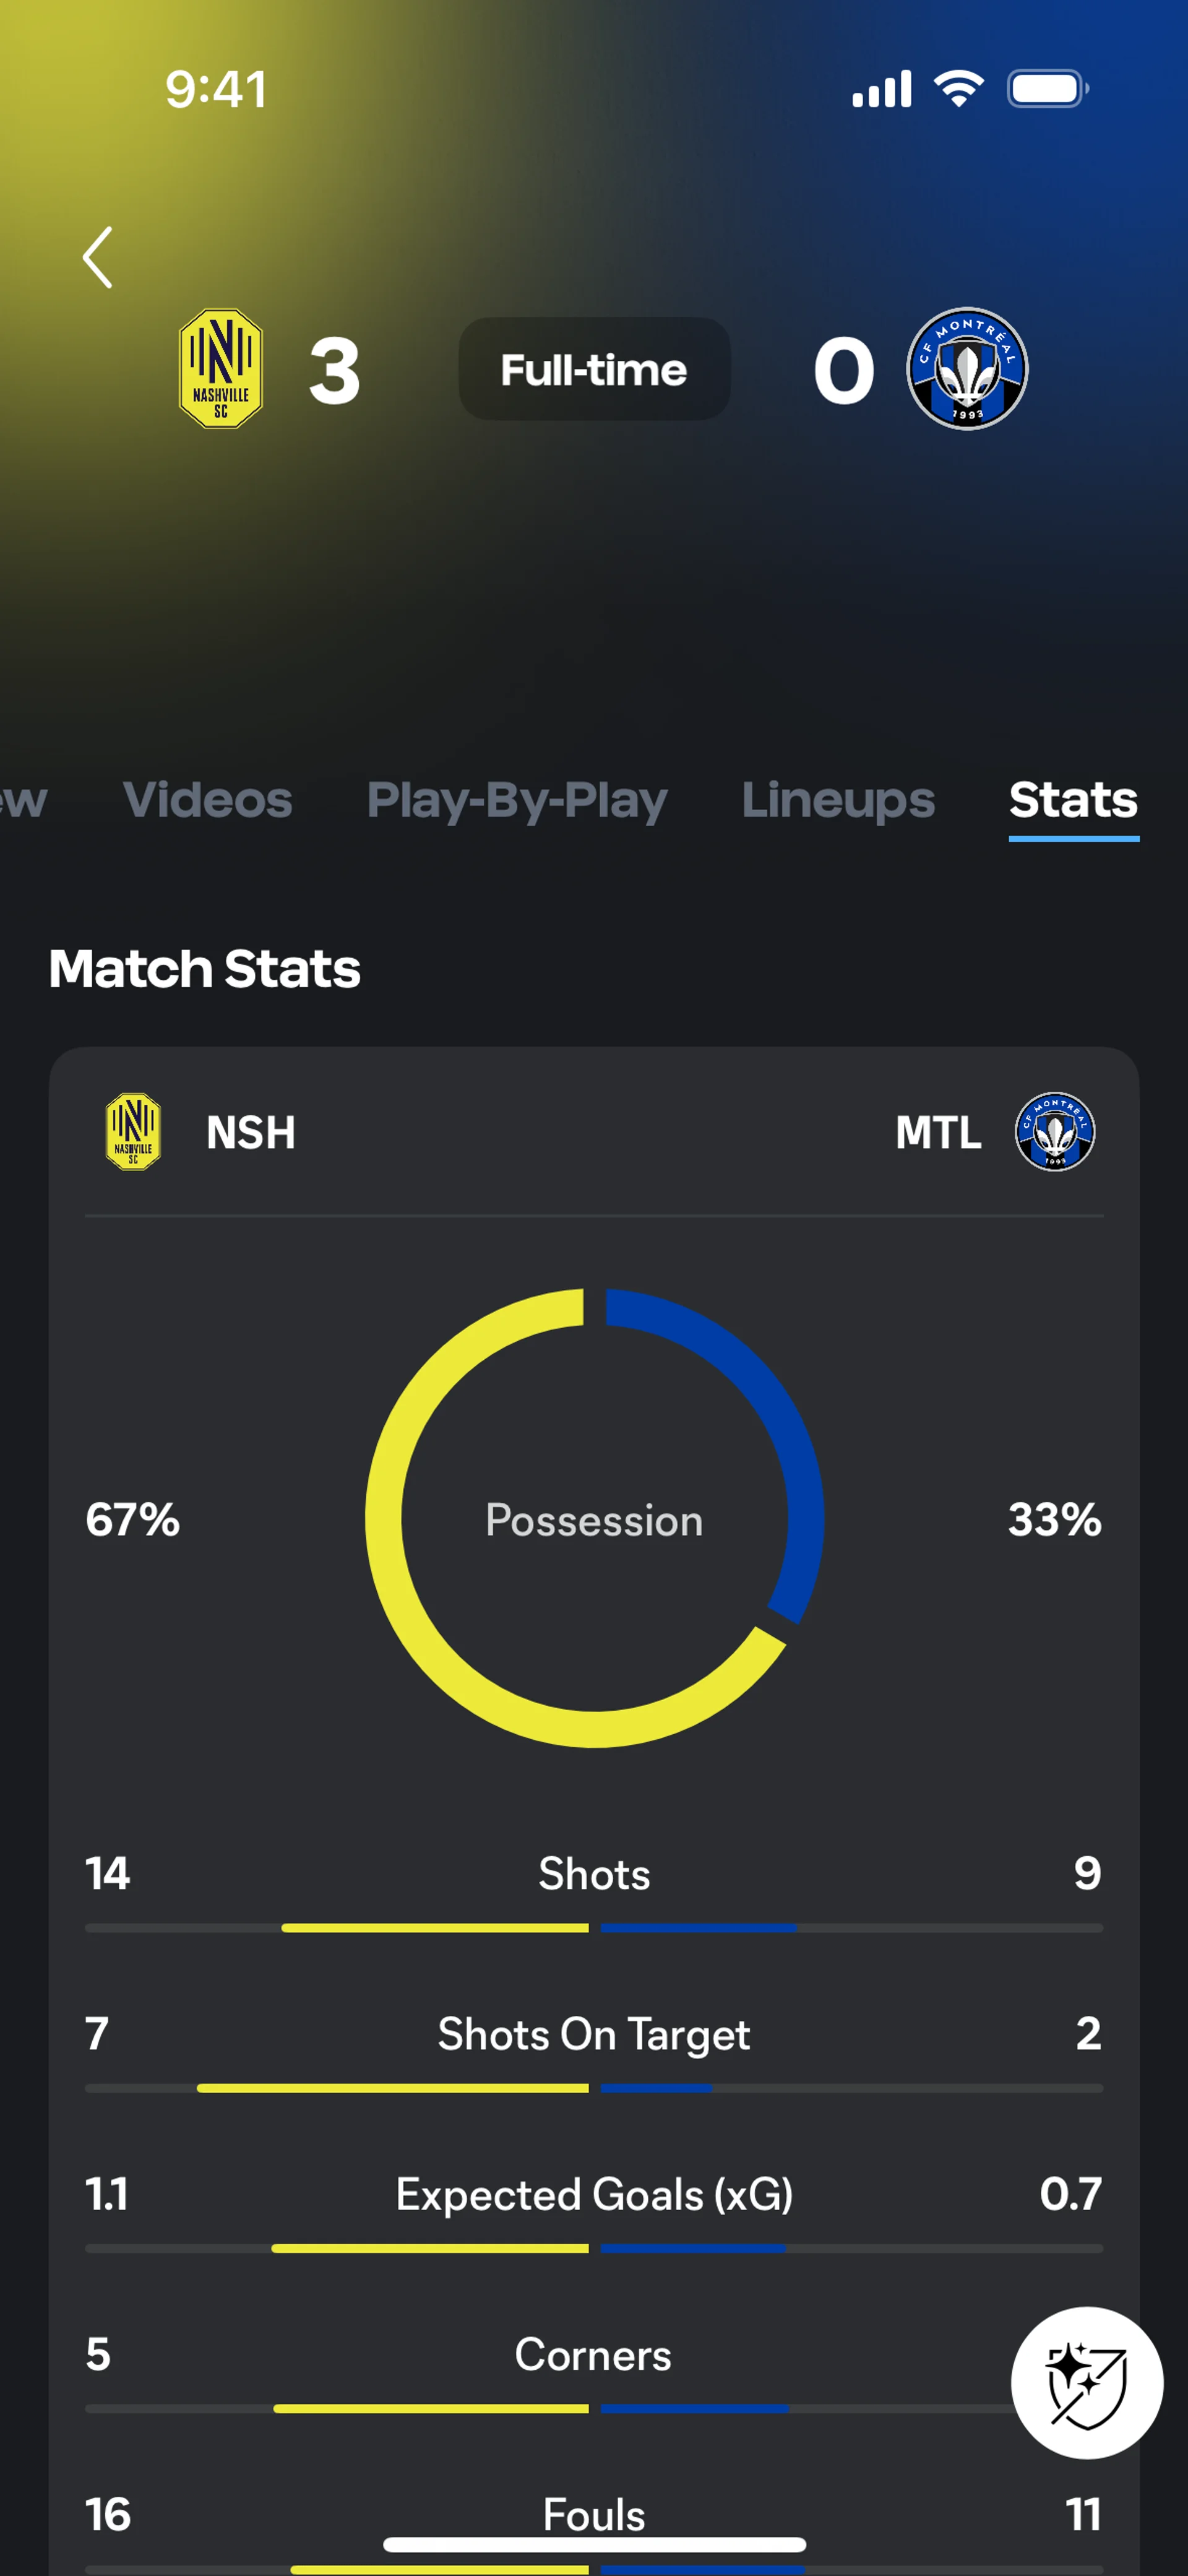Tap the large CF Montréal crest
This screenshot has height=2576, width=1188.
pos(966,369)
